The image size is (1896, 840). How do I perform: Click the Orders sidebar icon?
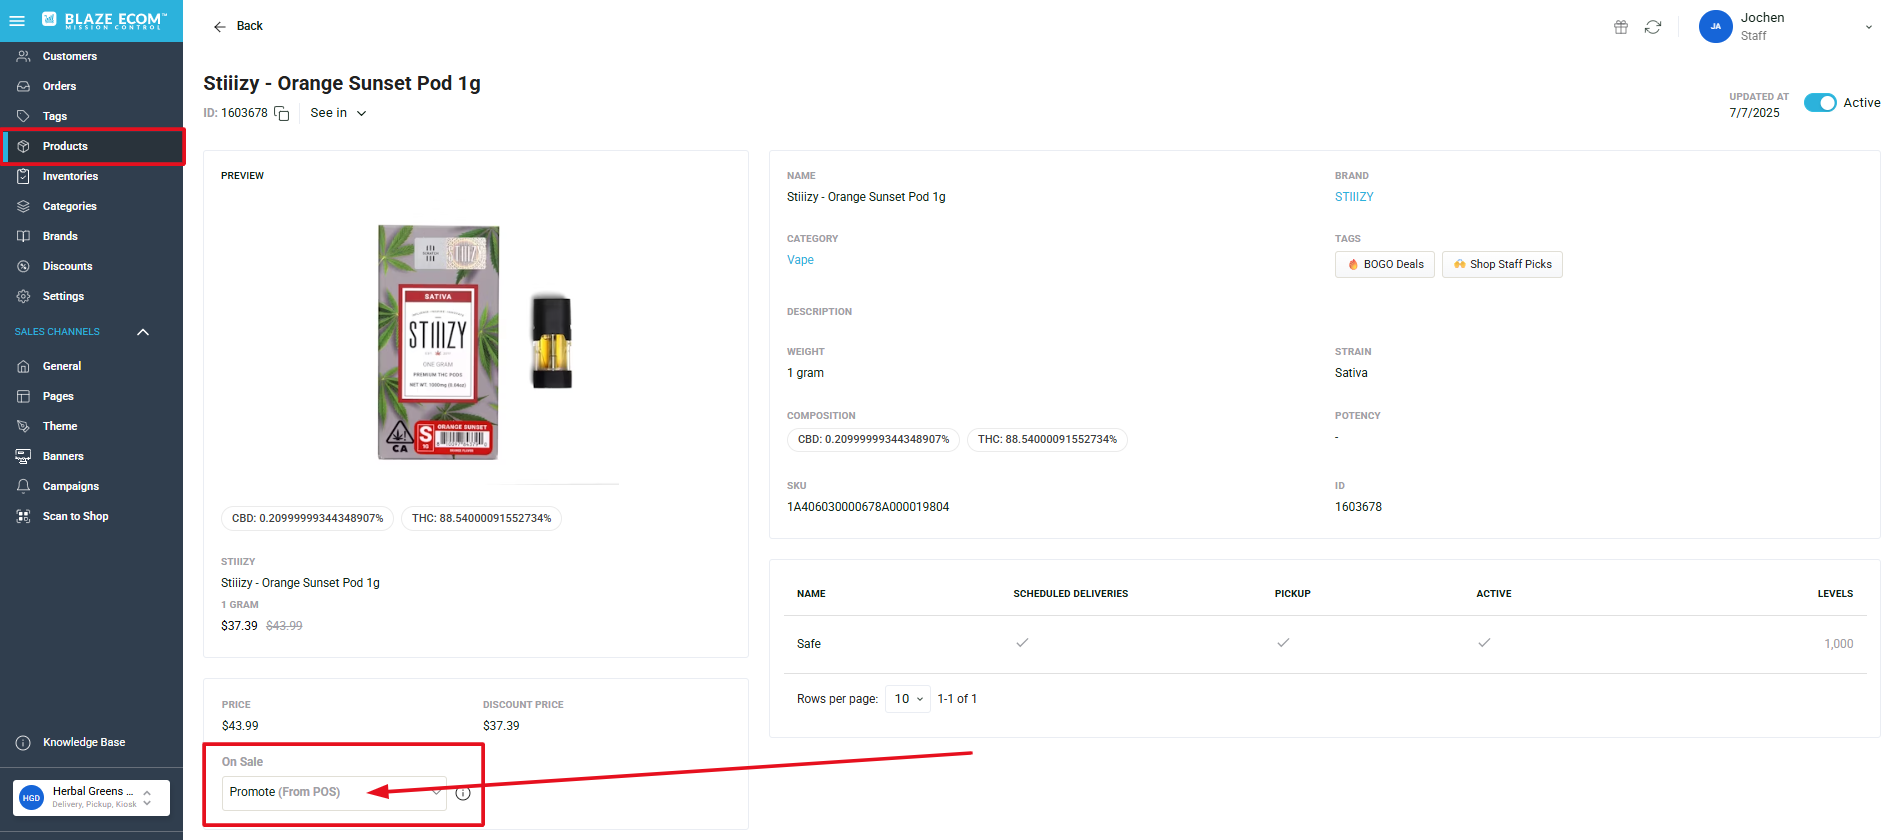(23, 86)
